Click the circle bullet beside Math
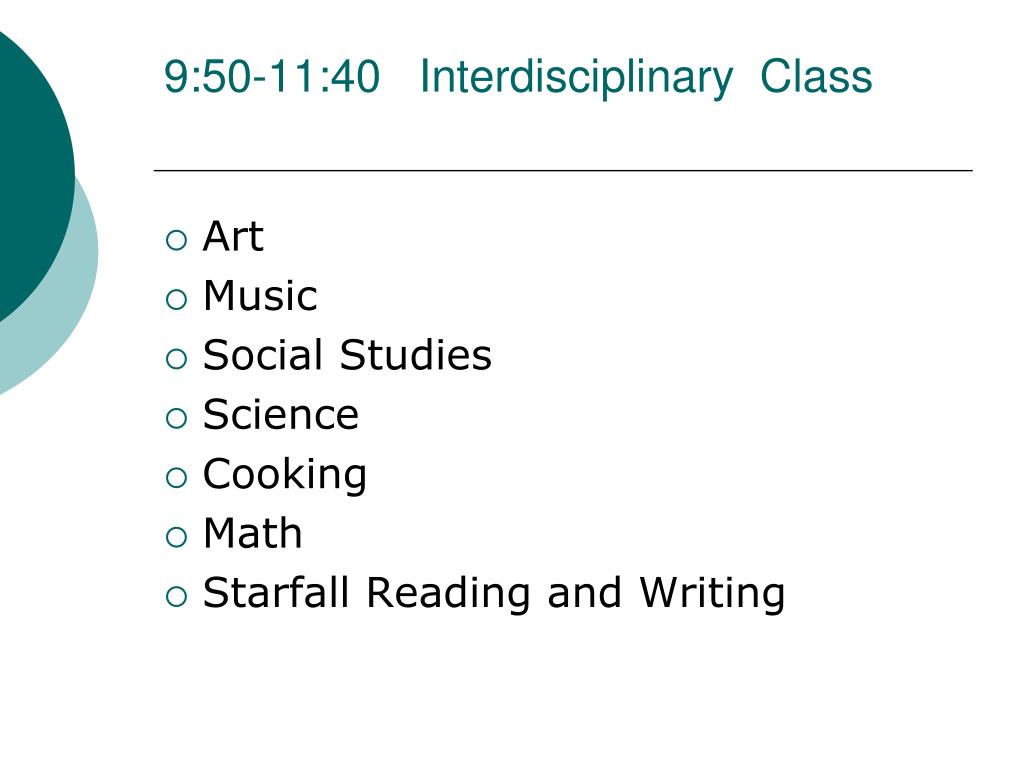The width and height of the screenshot is (1024, 768). click(x=176, y=537)
